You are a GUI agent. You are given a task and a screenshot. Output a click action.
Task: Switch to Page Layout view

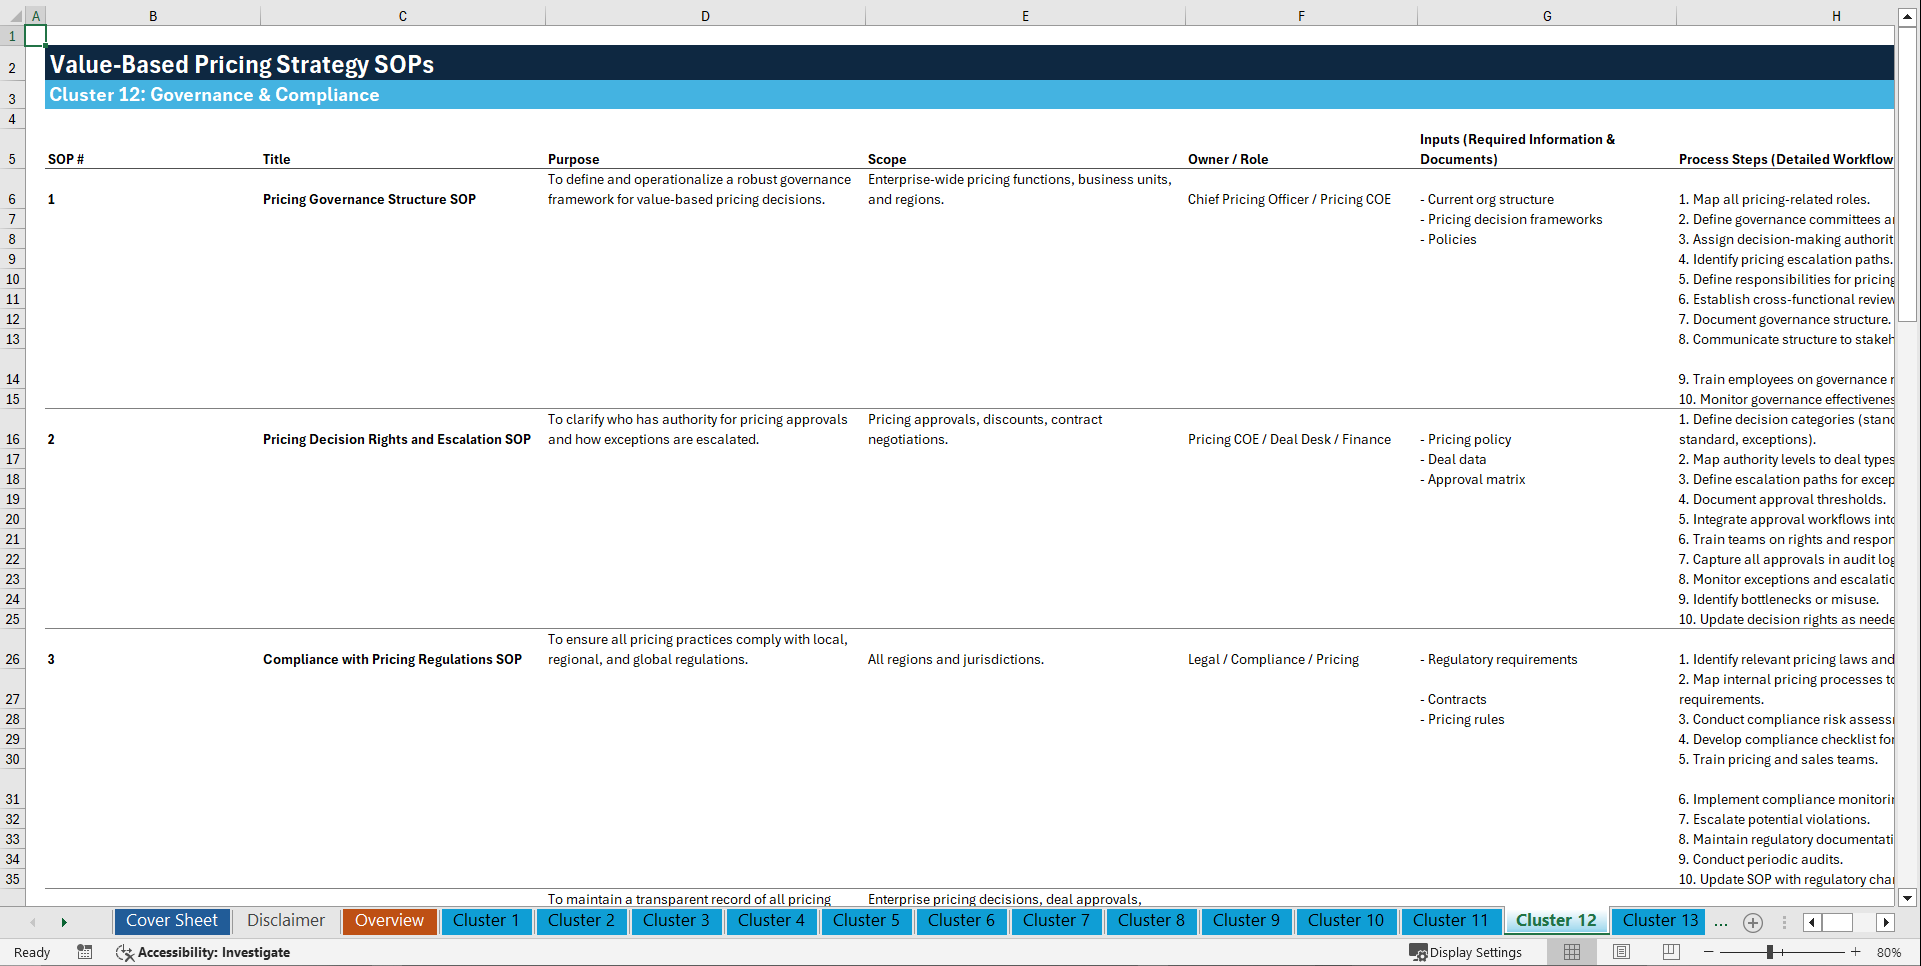pos(1620,952)
